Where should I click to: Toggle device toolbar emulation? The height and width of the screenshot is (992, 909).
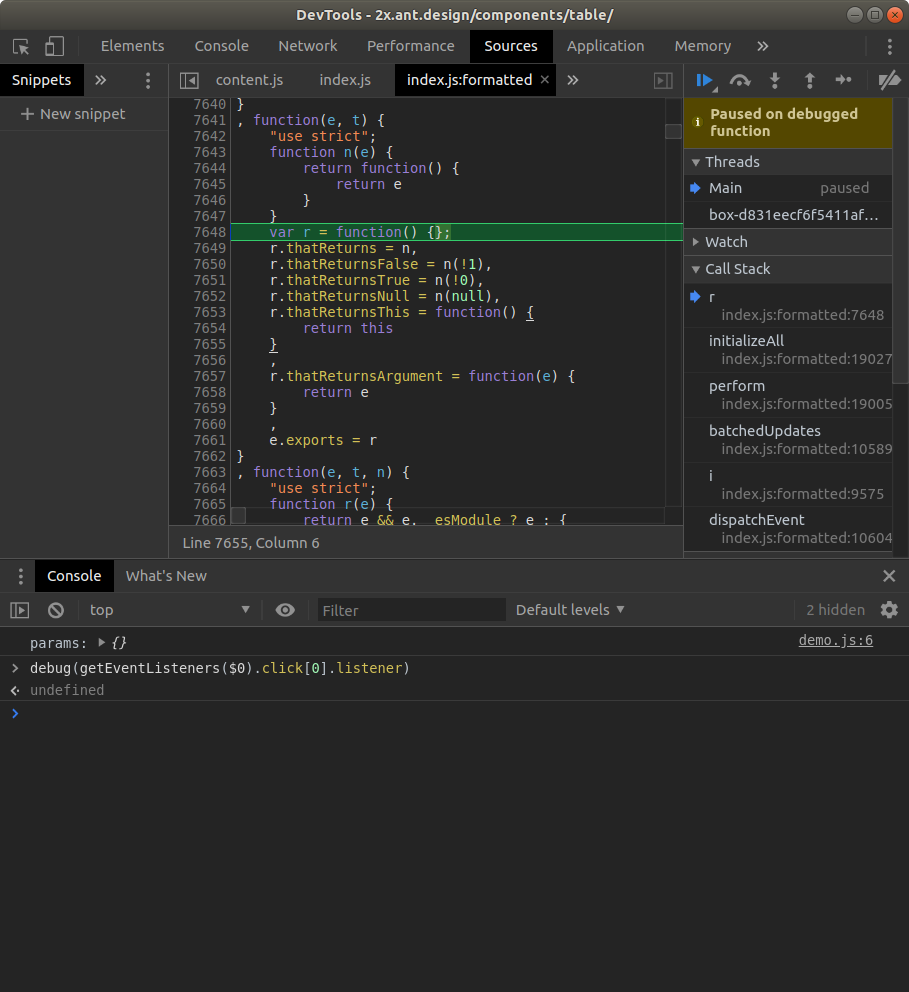point(54,46)
